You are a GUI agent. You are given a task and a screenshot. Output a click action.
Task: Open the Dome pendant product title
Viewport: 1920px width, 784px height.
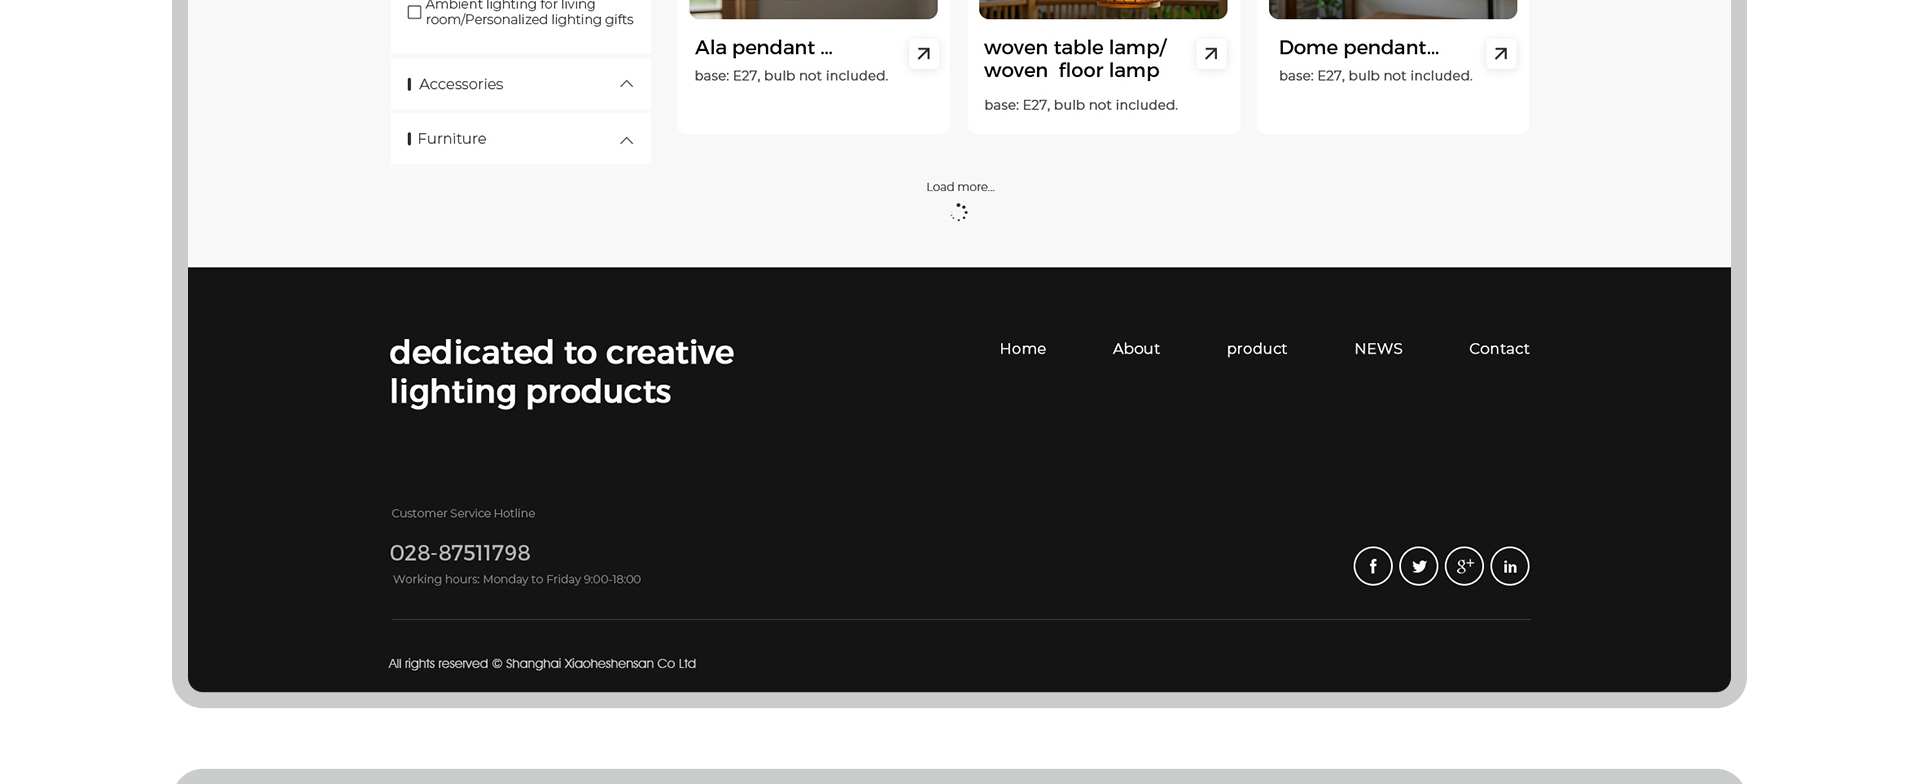(x=1358, y=48)
